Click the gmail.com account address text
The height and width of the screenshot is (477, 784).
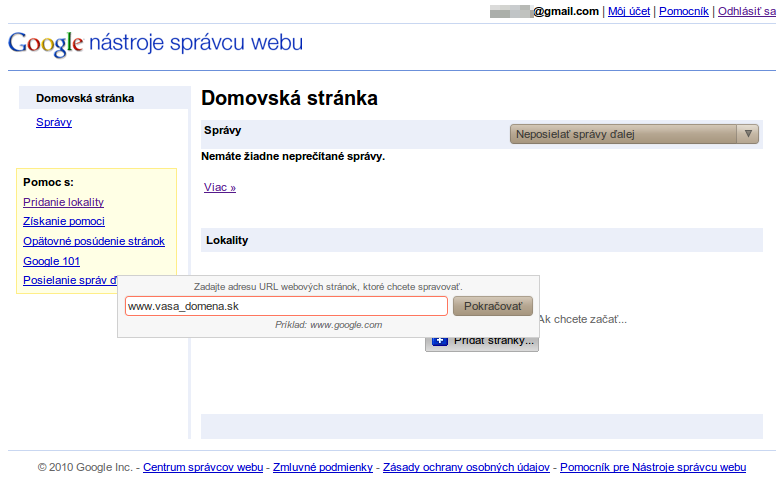(566, 11)
